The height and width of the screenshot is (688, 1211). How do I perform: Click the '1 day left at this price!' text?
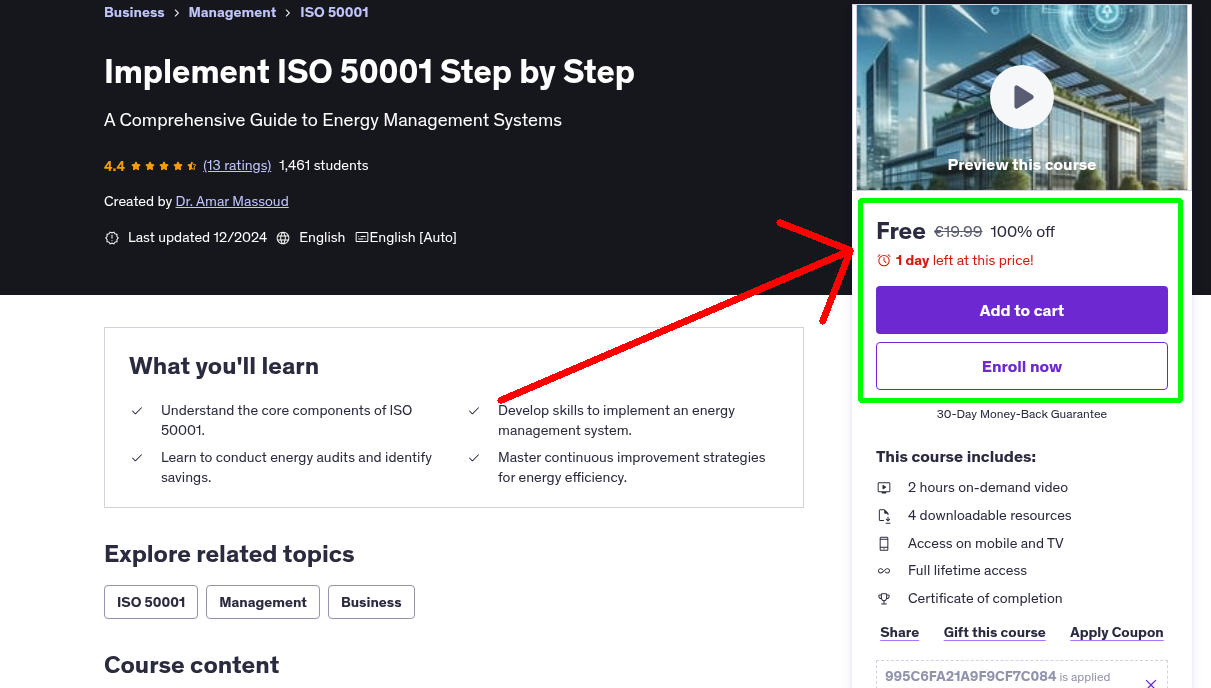tap(964, 260)
